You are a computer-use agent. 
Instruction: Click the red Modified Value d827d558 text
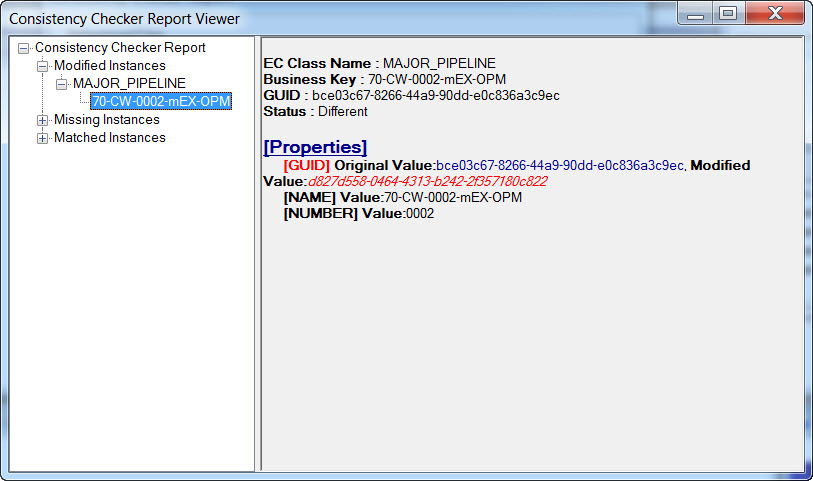coord(428,181)
